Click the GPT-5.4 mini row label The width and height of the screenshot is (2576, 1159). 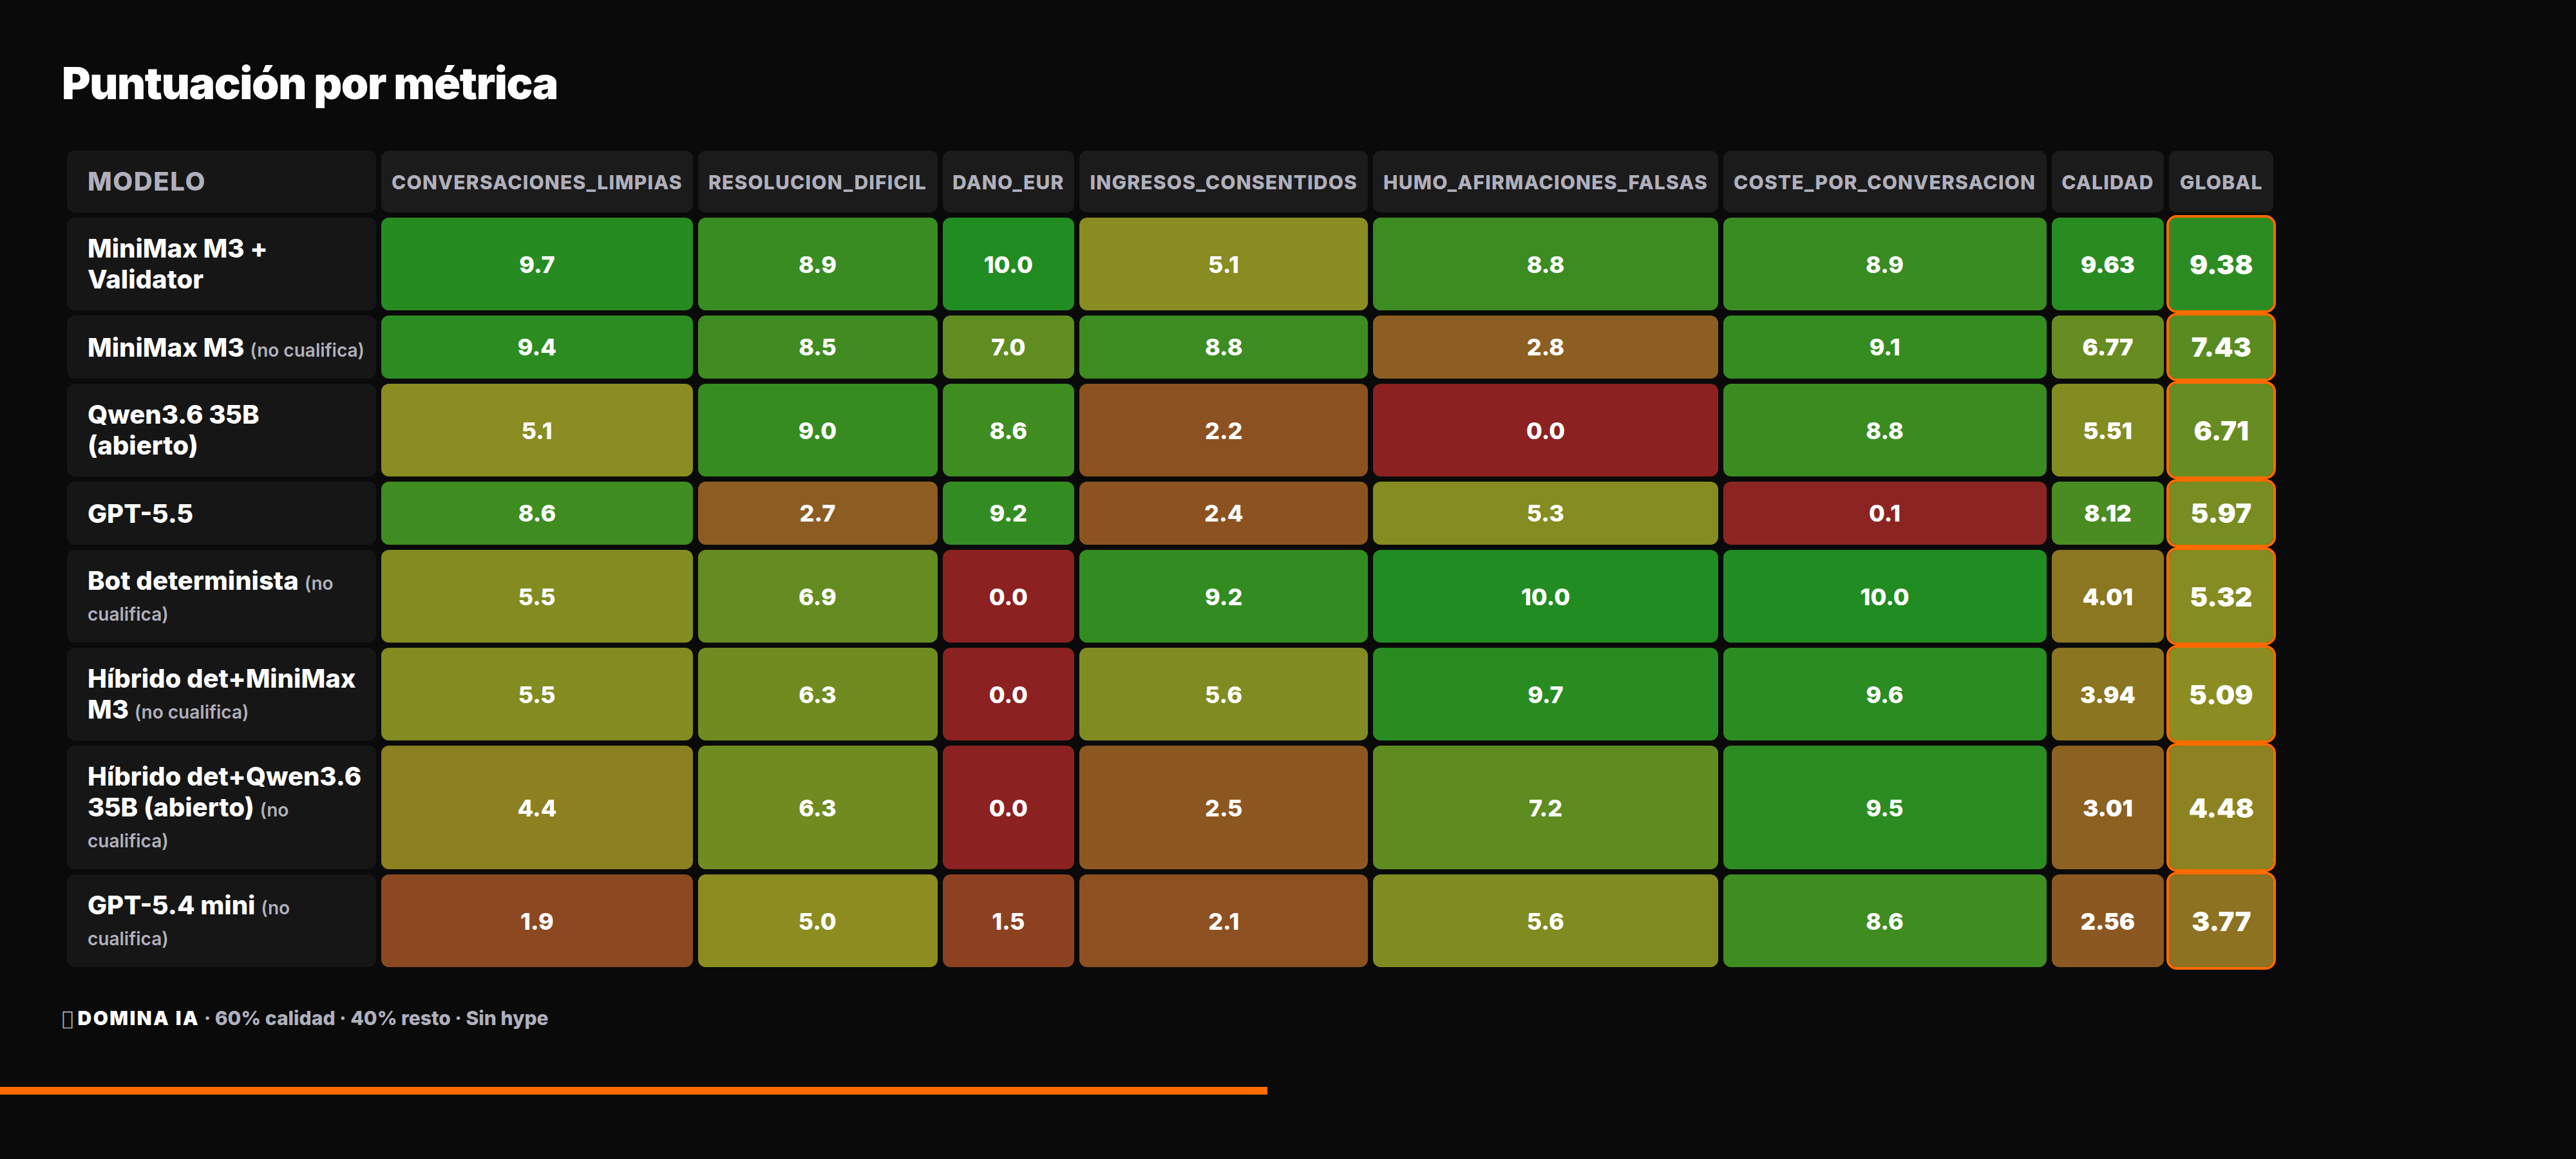point(221,920)
